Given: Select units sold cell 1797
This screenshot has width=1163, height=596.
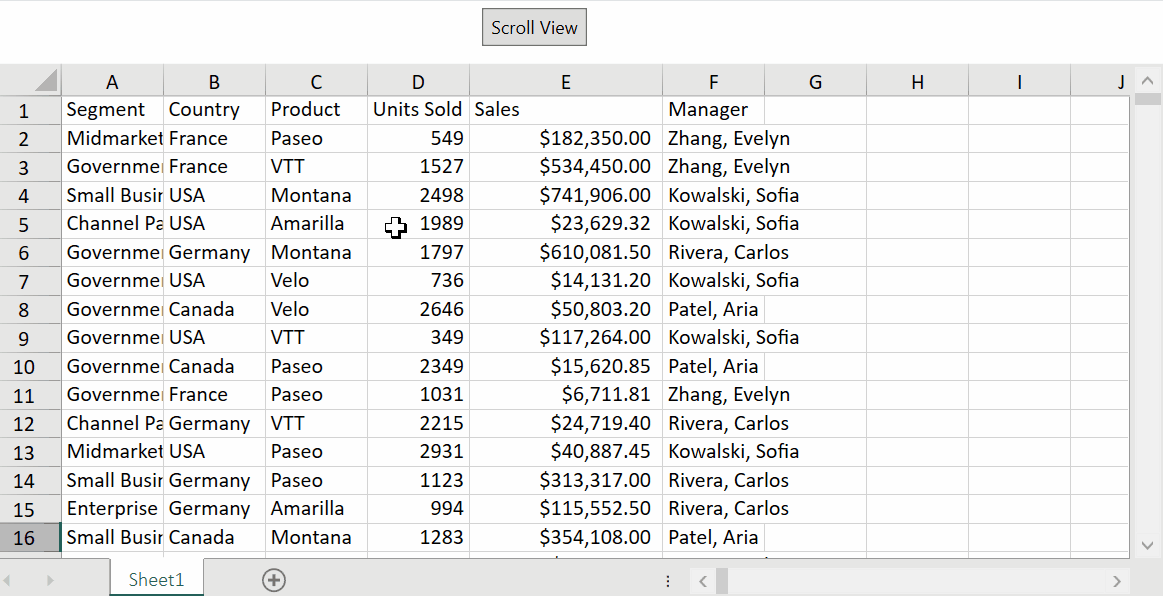Looking at the screenshot, I should [x=418, y=253].
